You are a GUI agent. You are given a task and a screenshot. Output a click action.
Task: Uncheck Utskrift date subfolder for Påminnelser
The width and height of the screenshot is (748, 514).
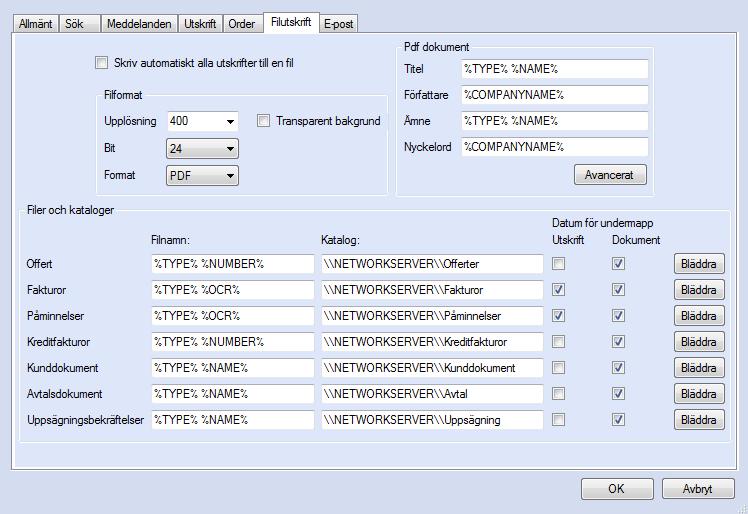558,315
